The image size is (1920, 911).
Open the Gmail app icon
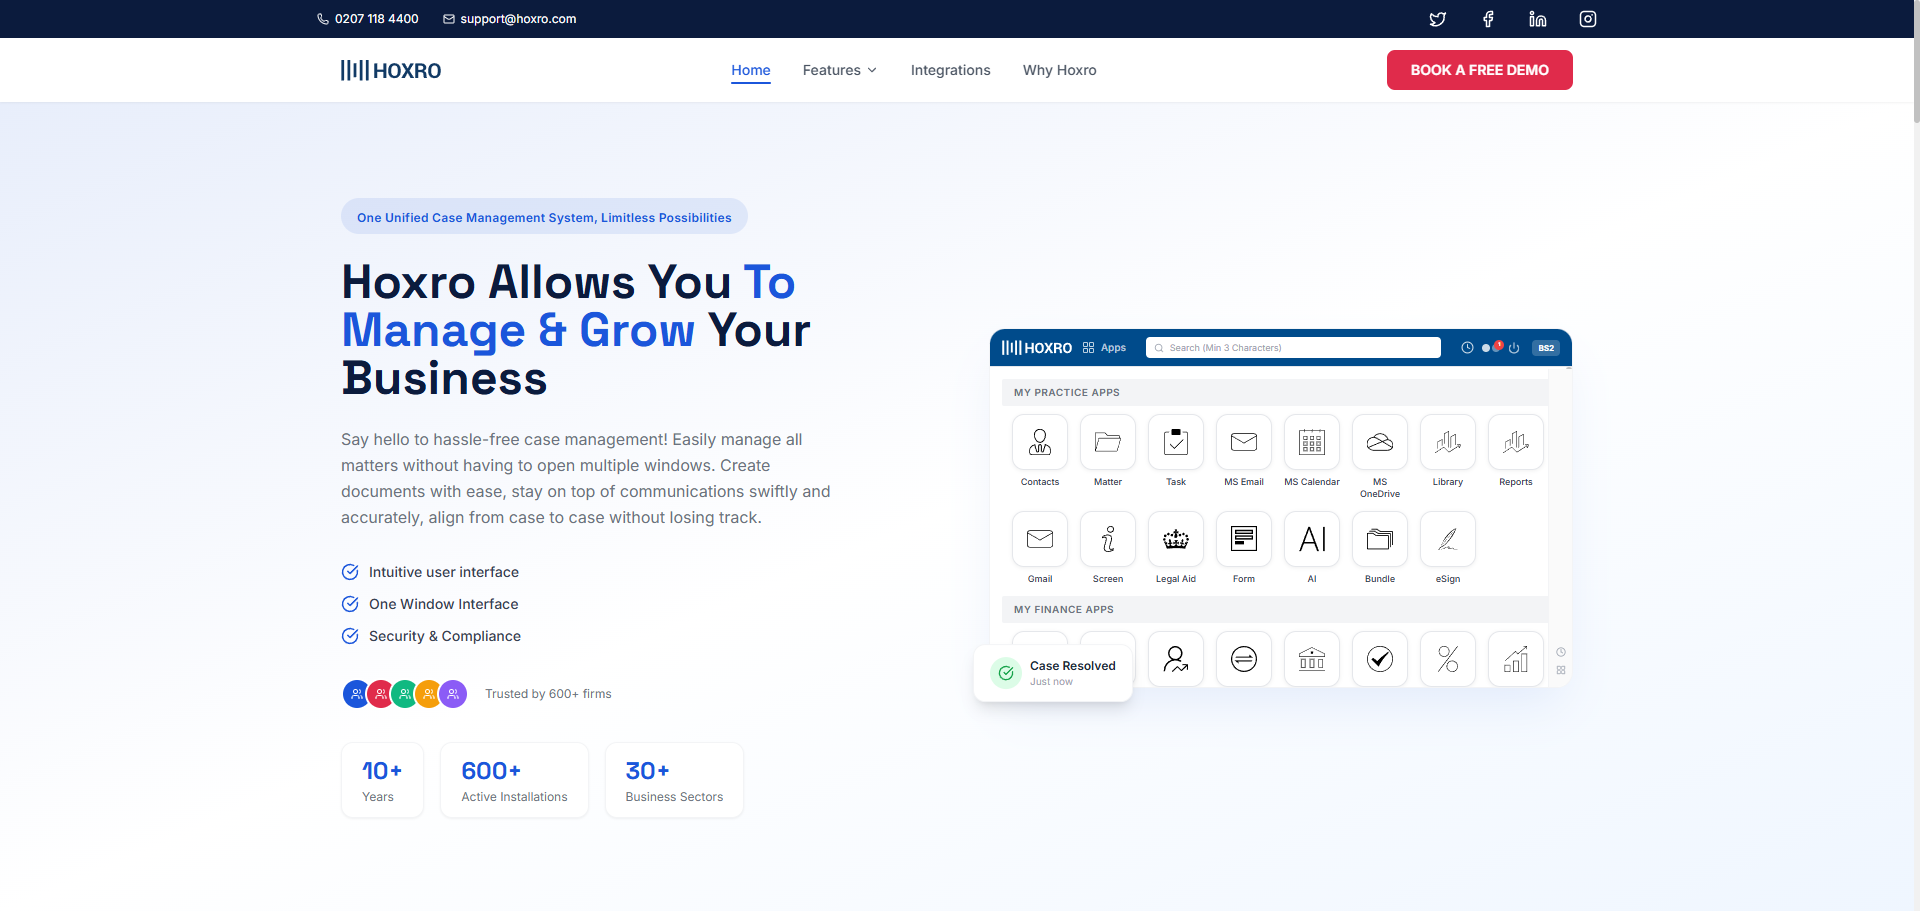tap(1040, 539)
